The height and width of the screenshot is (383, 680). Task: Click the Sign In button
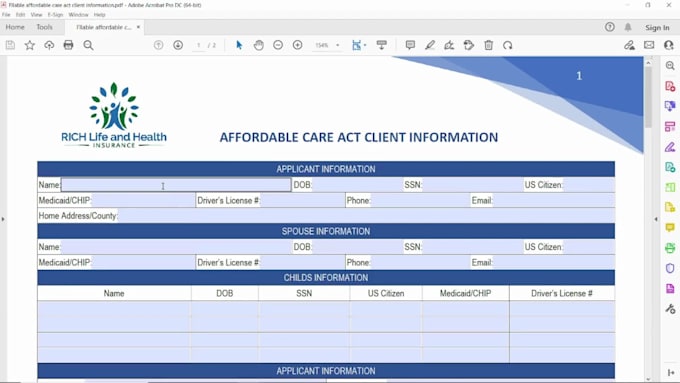click(x=657, y=27)
